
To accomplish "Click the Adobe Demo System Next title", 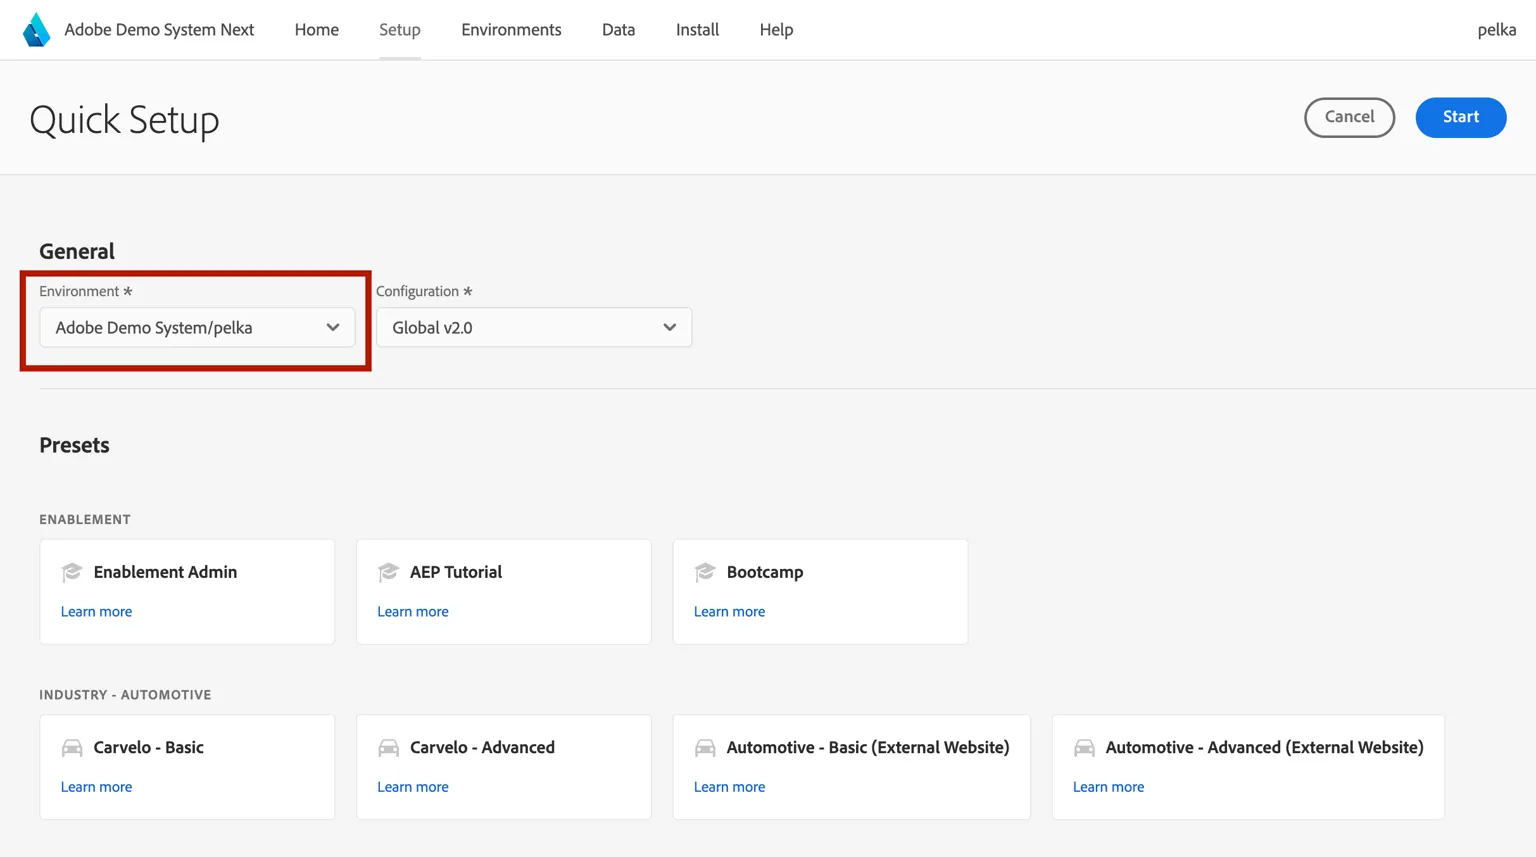I will pyautogui.click(x=159, y=30).
